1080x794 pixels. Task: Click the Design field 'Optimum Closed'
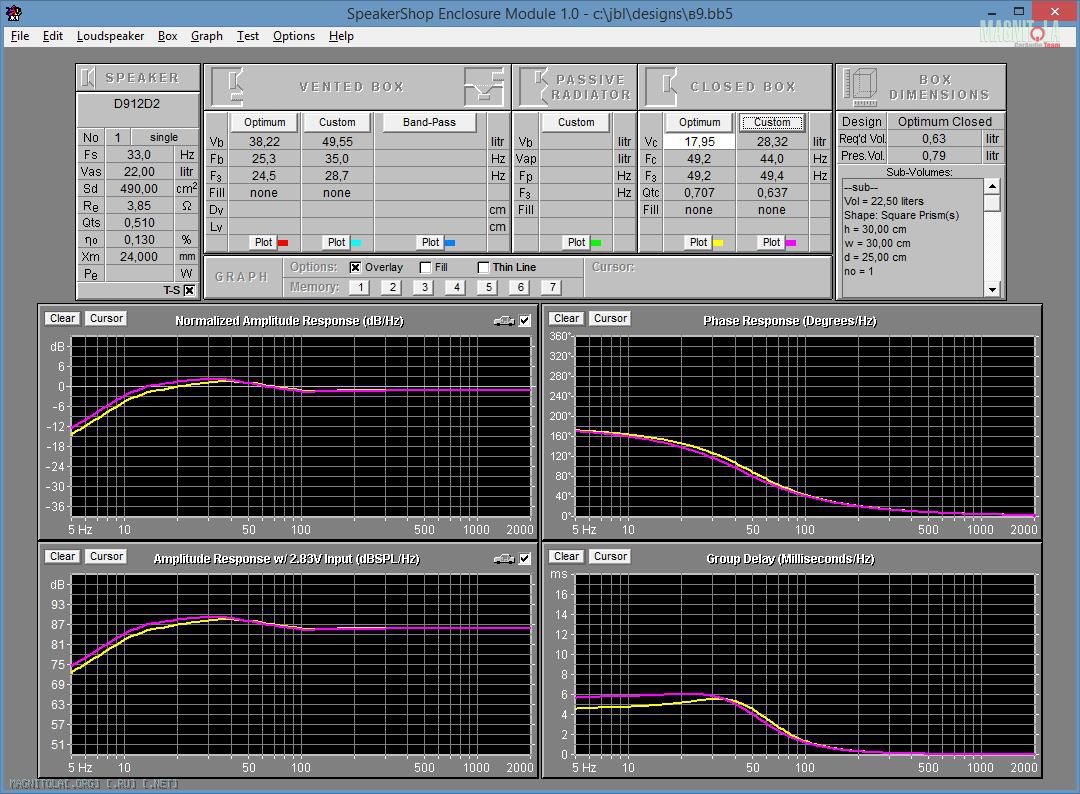coord(944,122)
